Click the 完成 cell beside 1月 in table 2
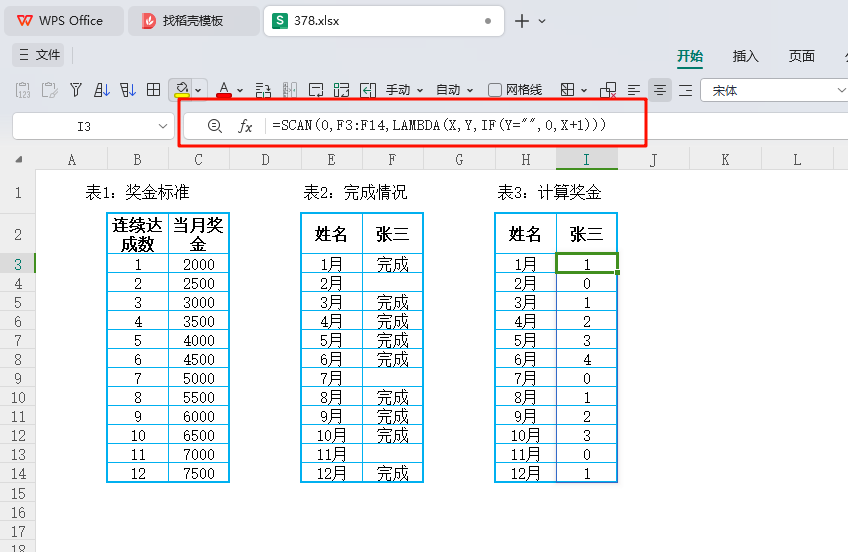The height and width of the screenshot is (552, 848). point(392,264)
